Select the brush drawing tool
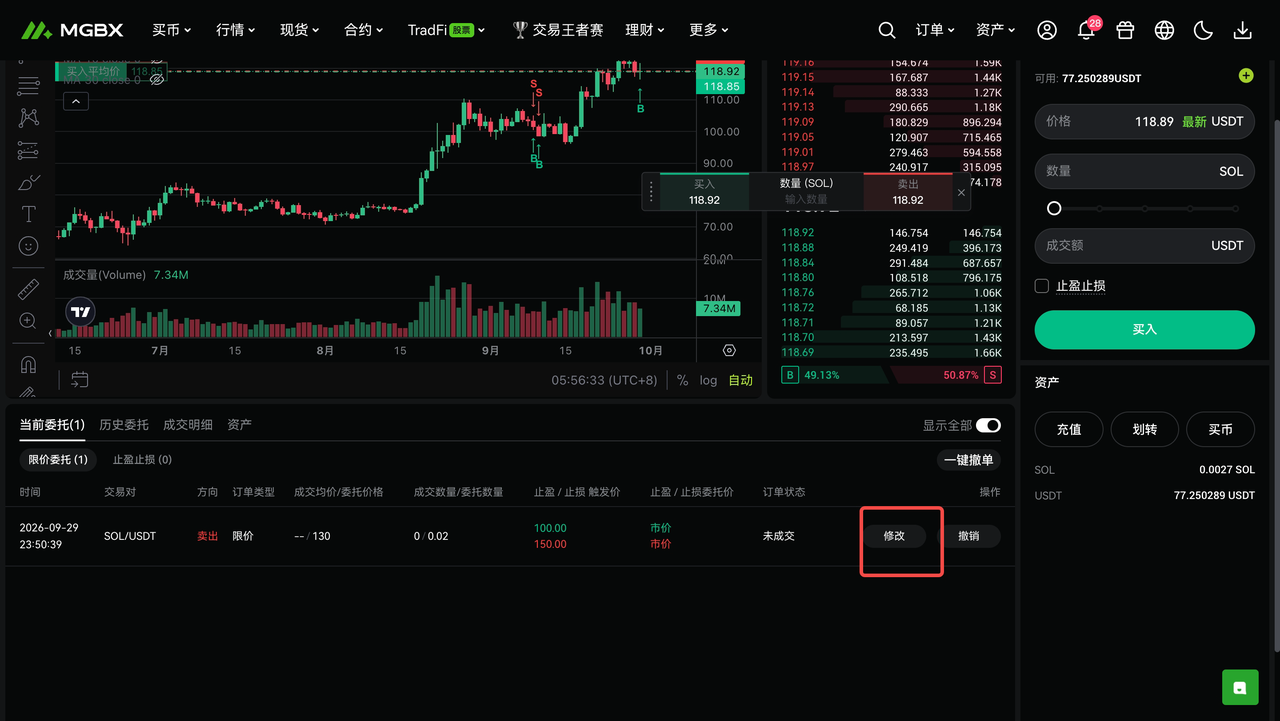This screenshot has width=1280, height=721. [x=29, y=182]
